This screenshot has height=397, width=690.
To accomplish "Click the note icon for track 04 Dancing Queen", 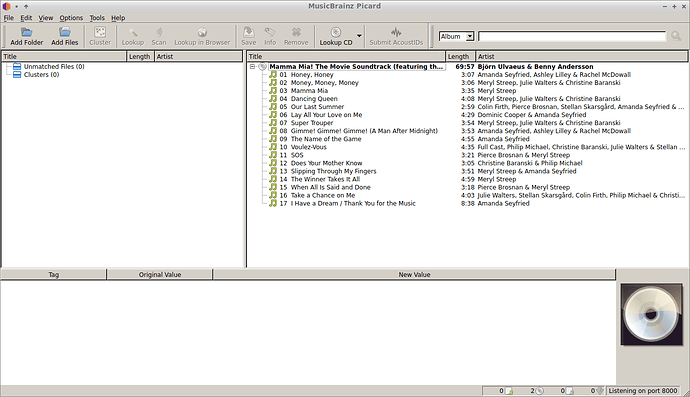I will [x=273, y=99].
